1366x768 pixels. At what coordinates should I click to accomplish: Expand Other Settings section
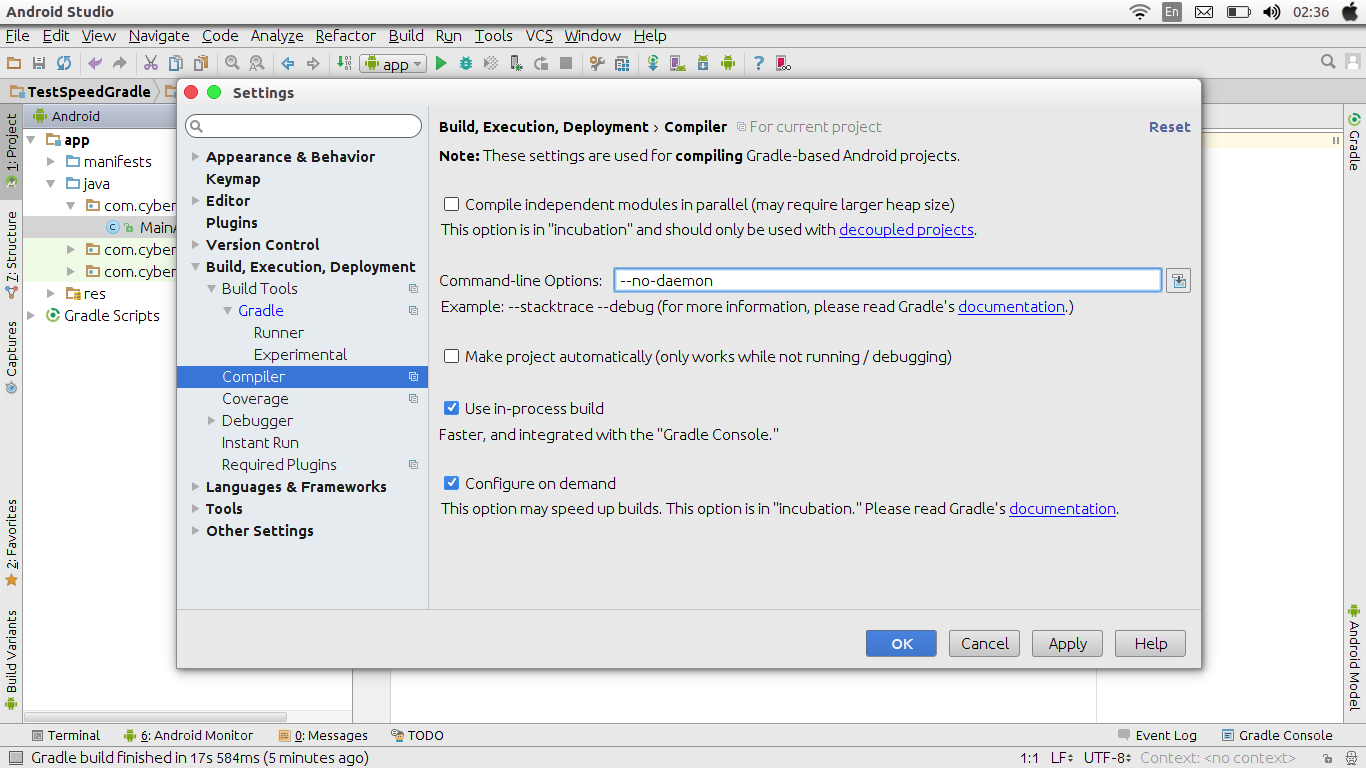click(196, 531)
